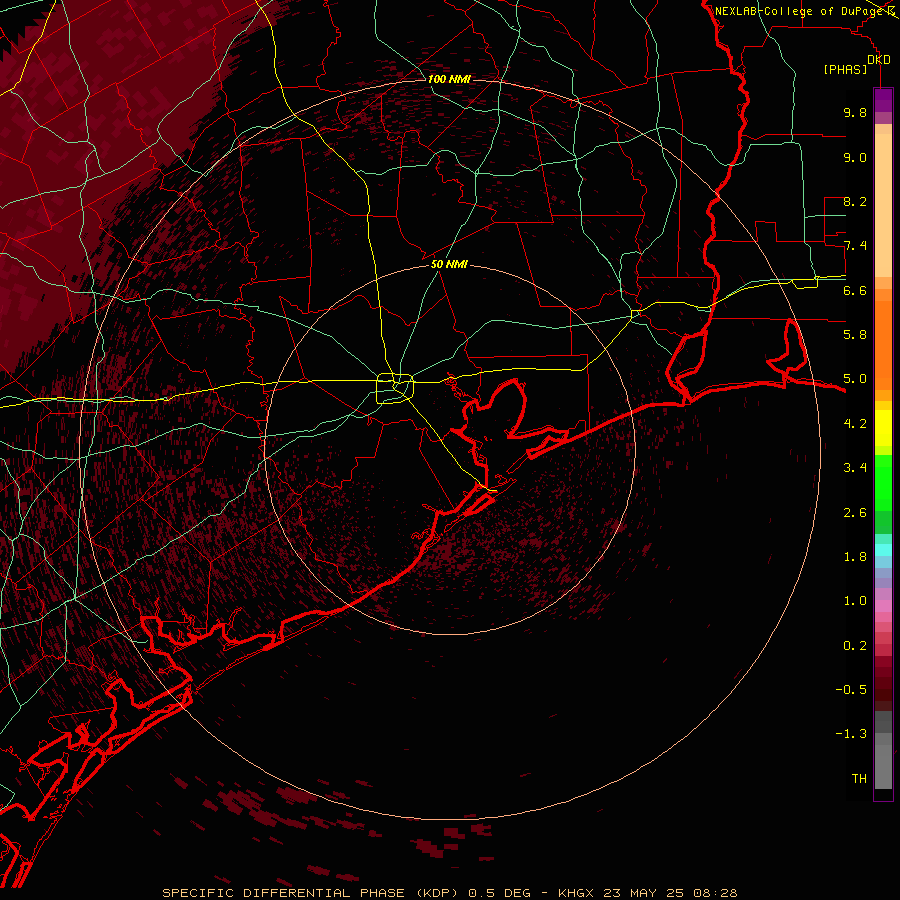Click the 50 NMI range ring label
Viewport: 900px width, 900px height.
(449, 264)
